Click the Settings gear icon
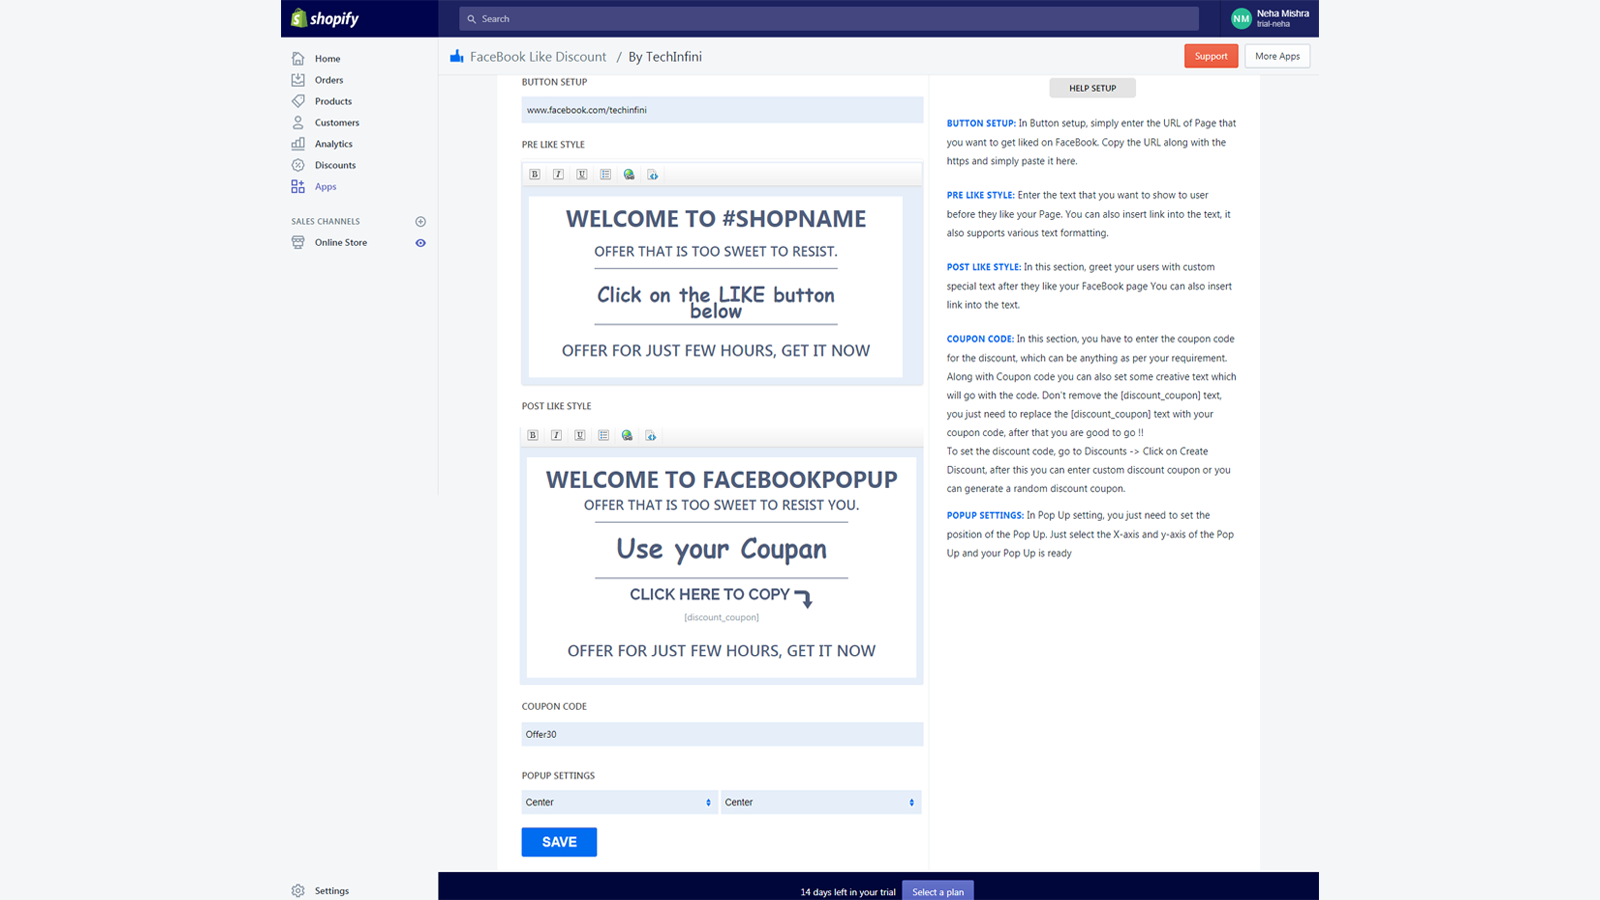Viewport: 1600px width, 900px height. [x=298, y=891]
